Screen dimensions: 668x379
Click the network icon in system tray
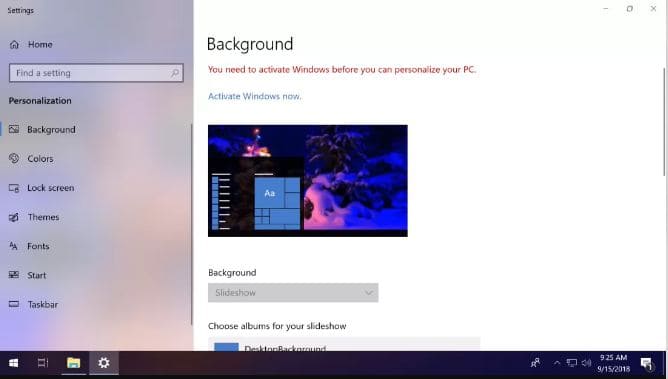pos(572,363)
